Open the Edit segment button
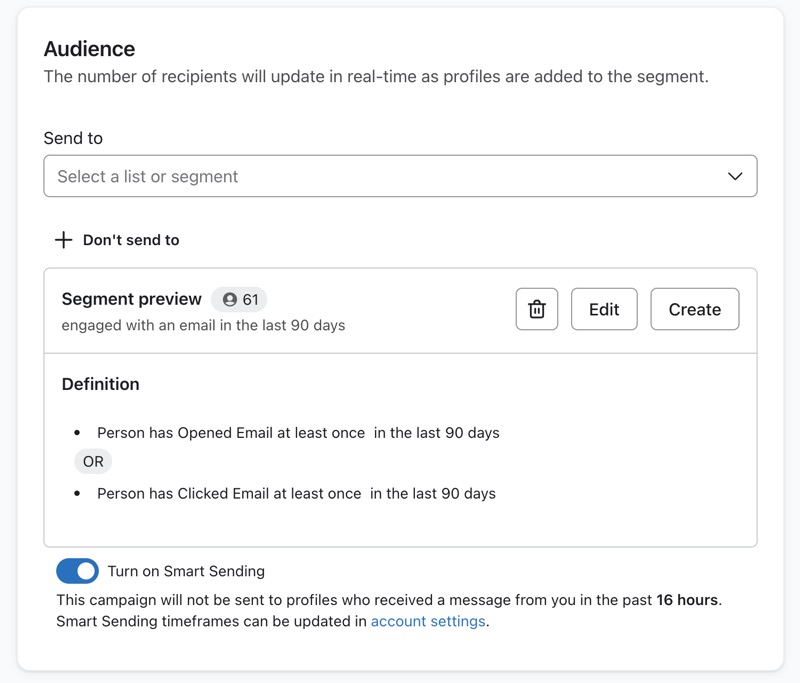 [604, 309]
